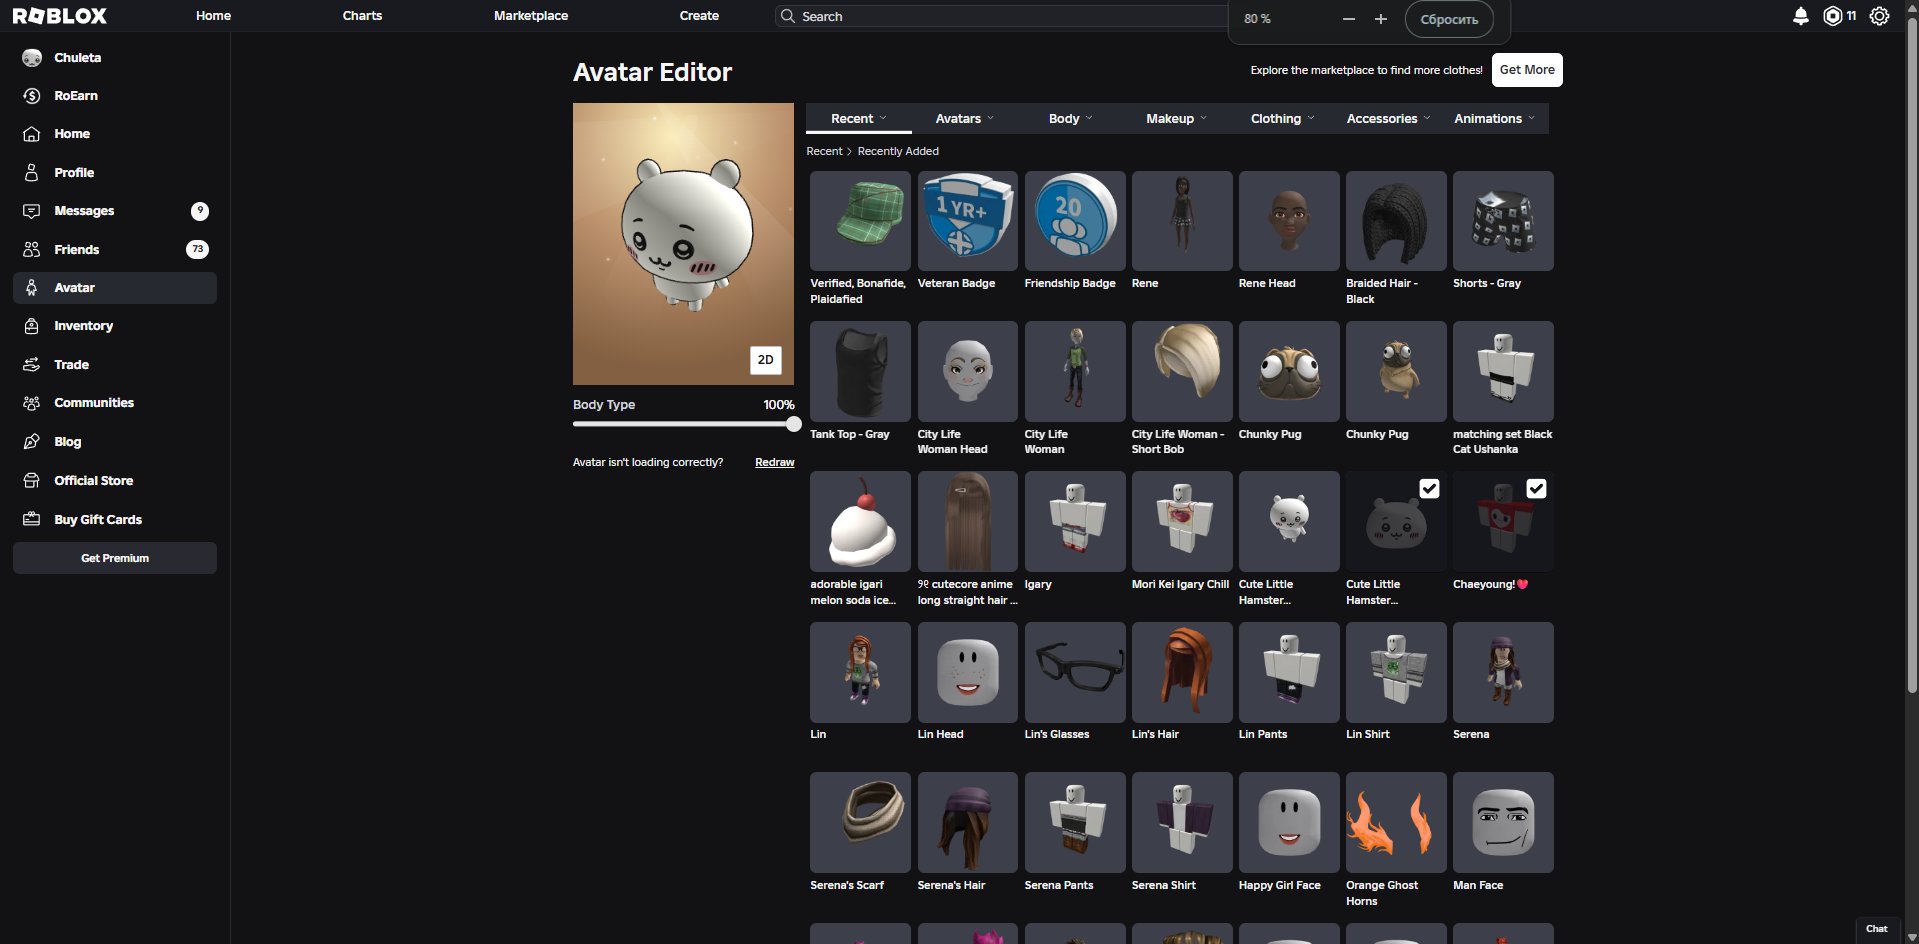Select the Orange Ghost Horns item

pos(1396,822)
